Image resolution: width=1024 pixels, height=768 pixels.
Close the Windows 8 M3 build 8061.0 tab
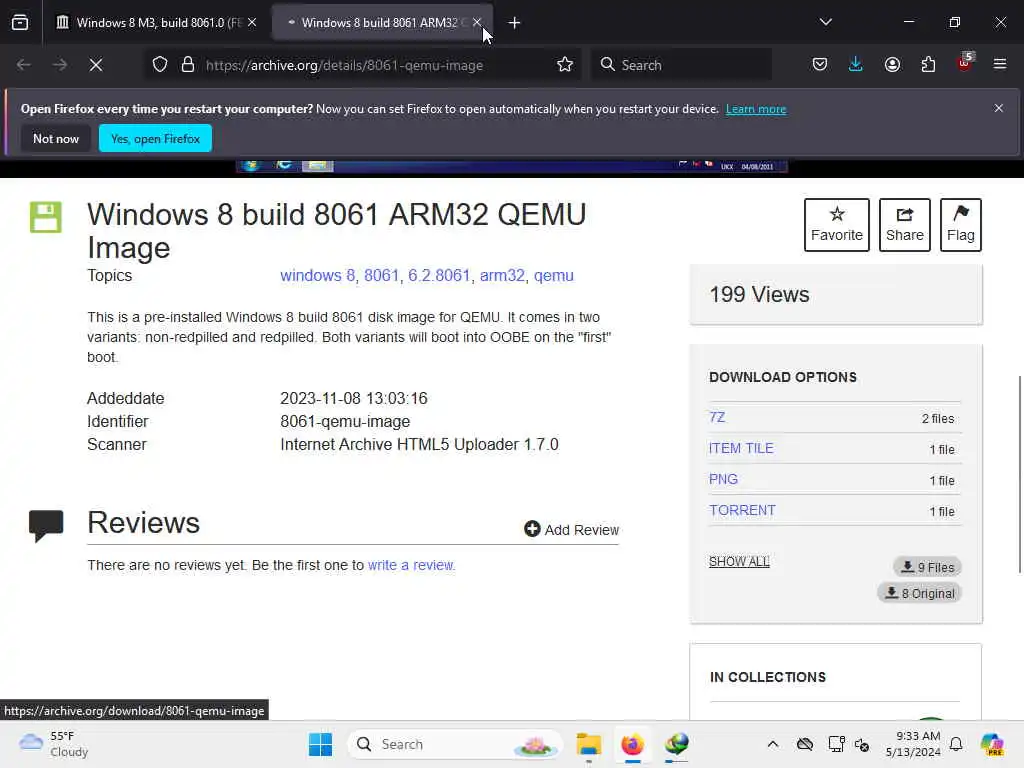click(x=252, y=22)
